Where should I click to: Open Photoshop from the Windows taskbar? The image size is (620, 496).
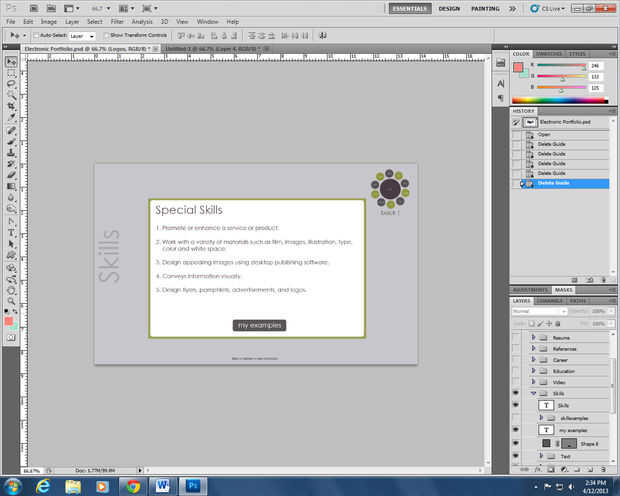point(194,485)
